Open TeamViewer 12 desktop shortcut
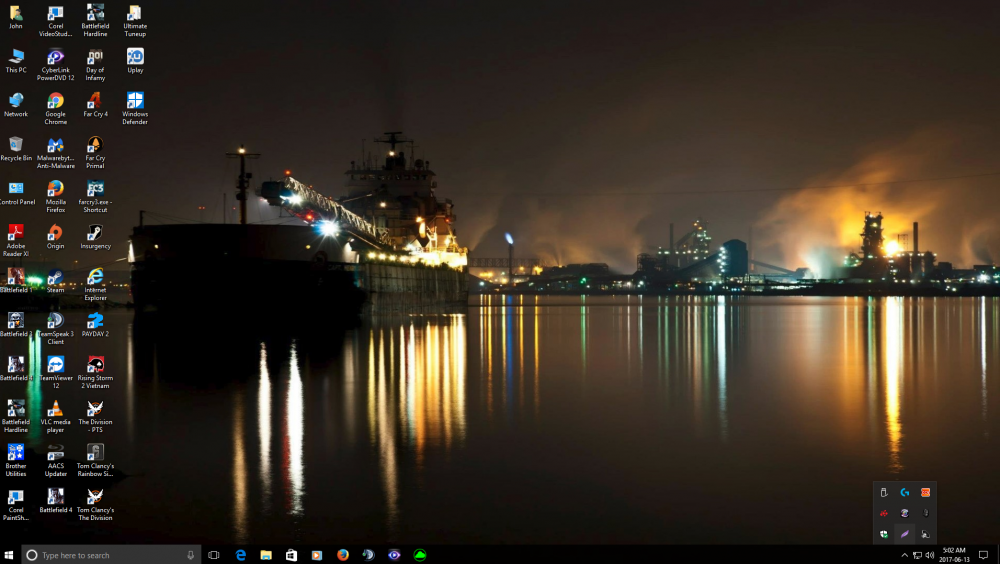1000x564 pixels. [55, 365]
